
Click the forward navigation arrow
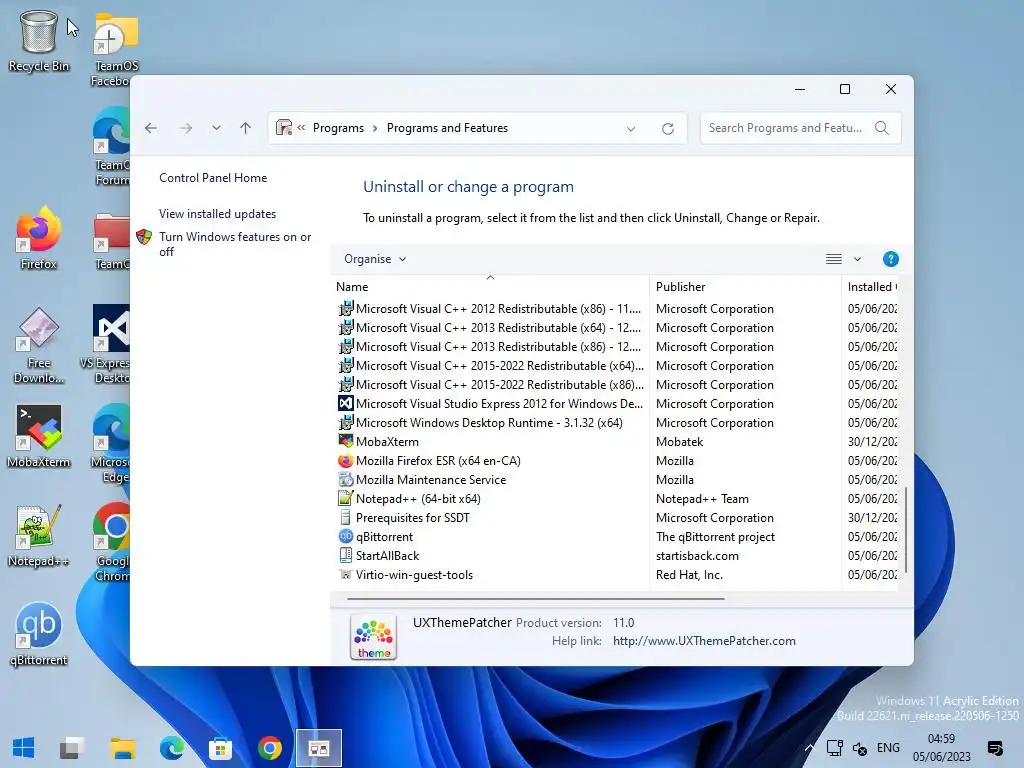point(186,128)
